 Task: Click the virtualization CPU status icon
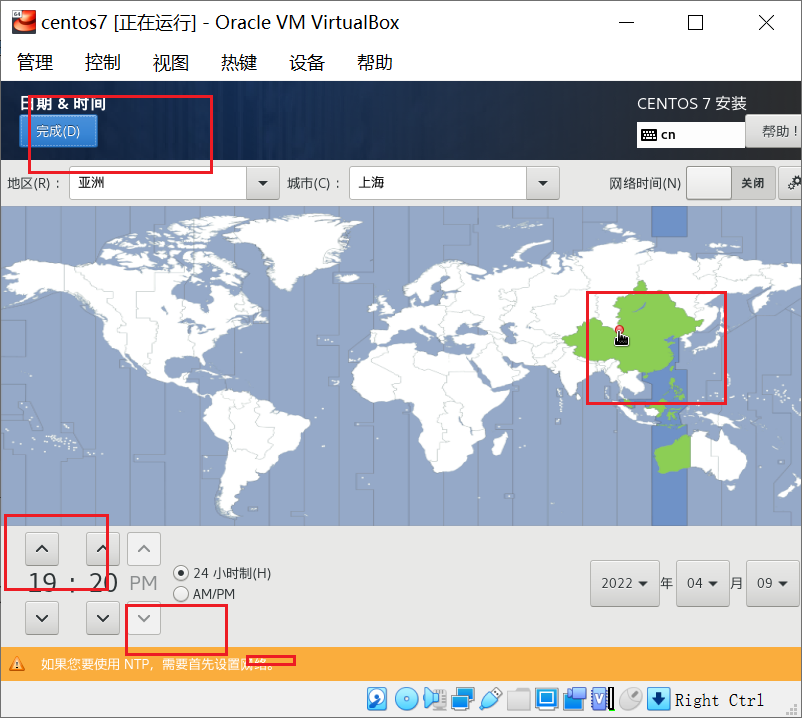coord(602,699)
